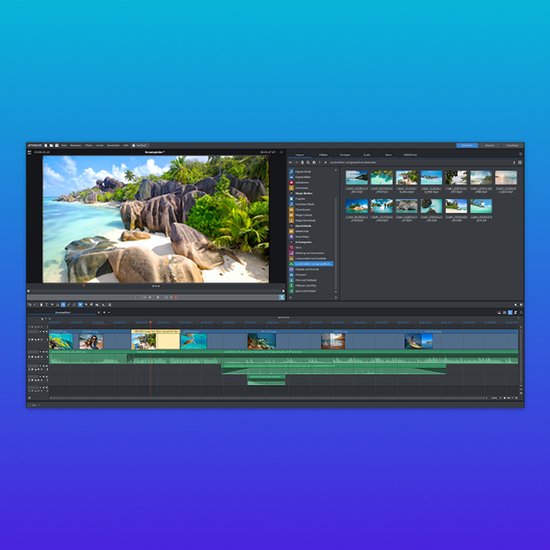
Task: Click the Media Pool forward arrow
Action: (296, 162)
